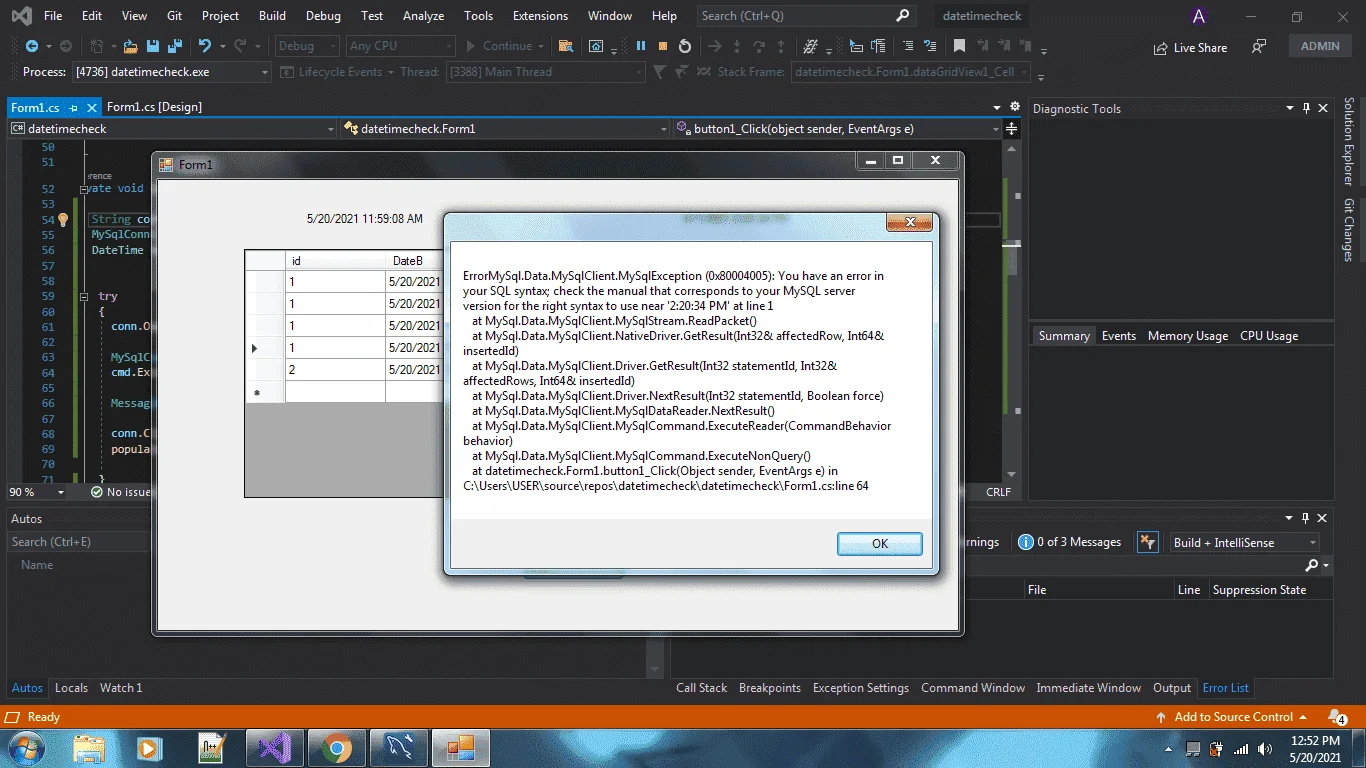Click the lightbulb quick-actions icon at line 54

62,219
